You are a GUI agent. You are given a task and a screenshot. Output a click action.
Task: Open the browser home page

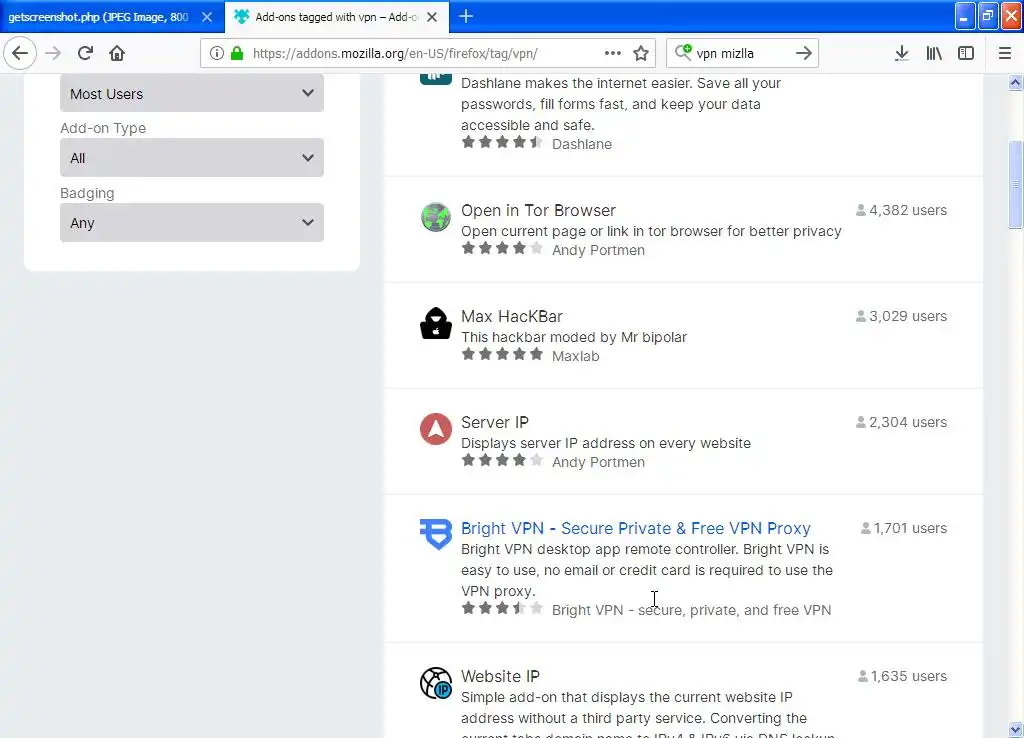click(117, 53)
